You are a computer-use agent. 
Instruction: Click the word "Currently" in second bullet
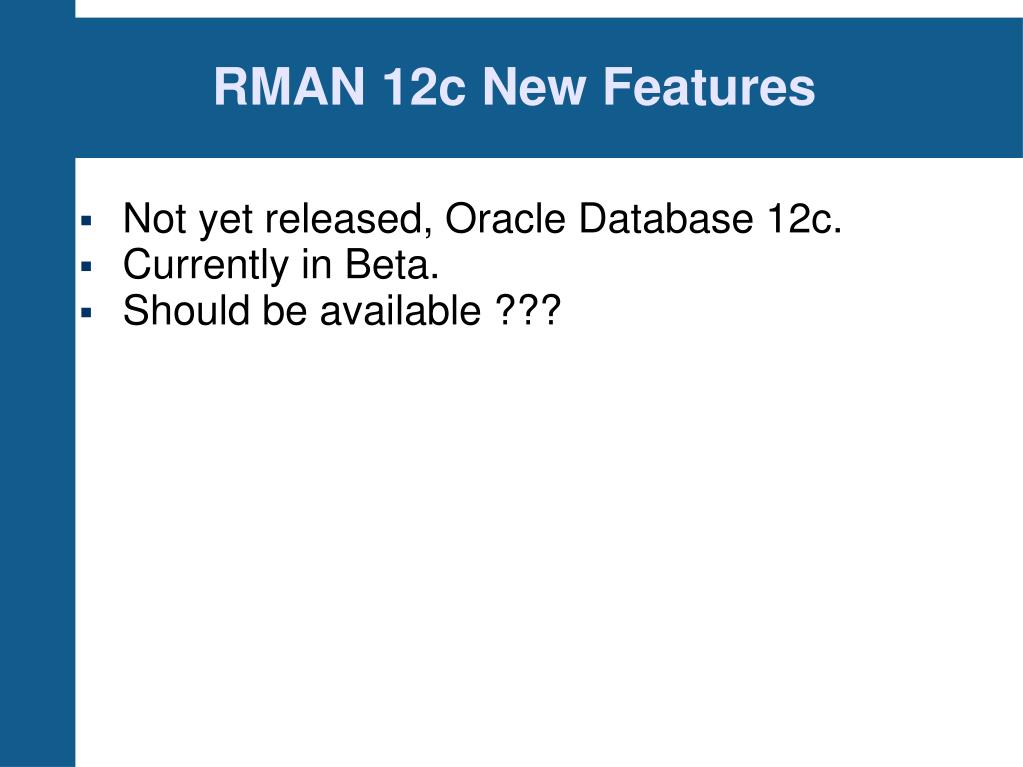[206, 265]
